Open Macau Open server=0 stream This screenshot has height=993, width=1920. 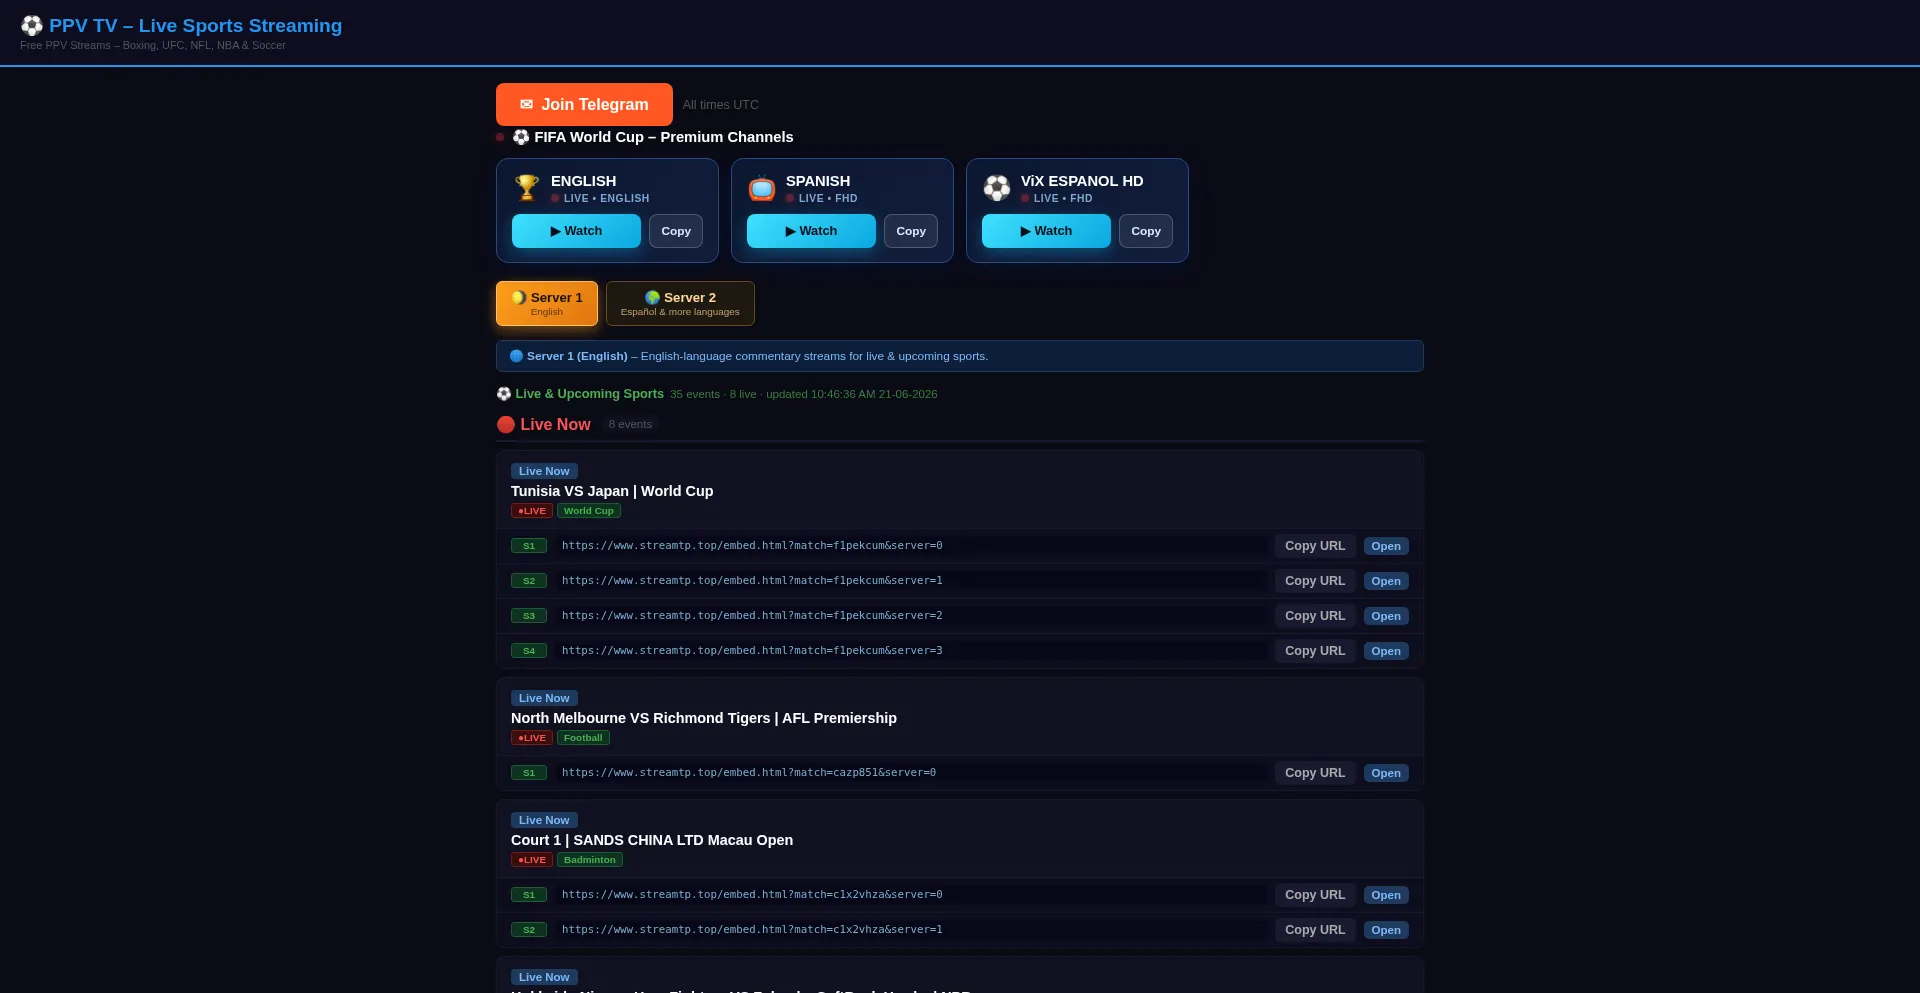coord(1386,895)
